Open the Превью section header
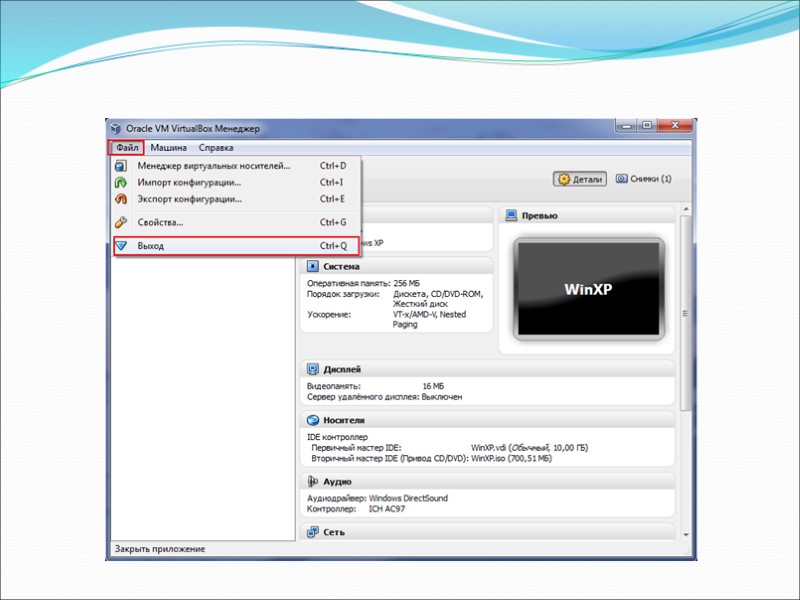 point(587,216)
